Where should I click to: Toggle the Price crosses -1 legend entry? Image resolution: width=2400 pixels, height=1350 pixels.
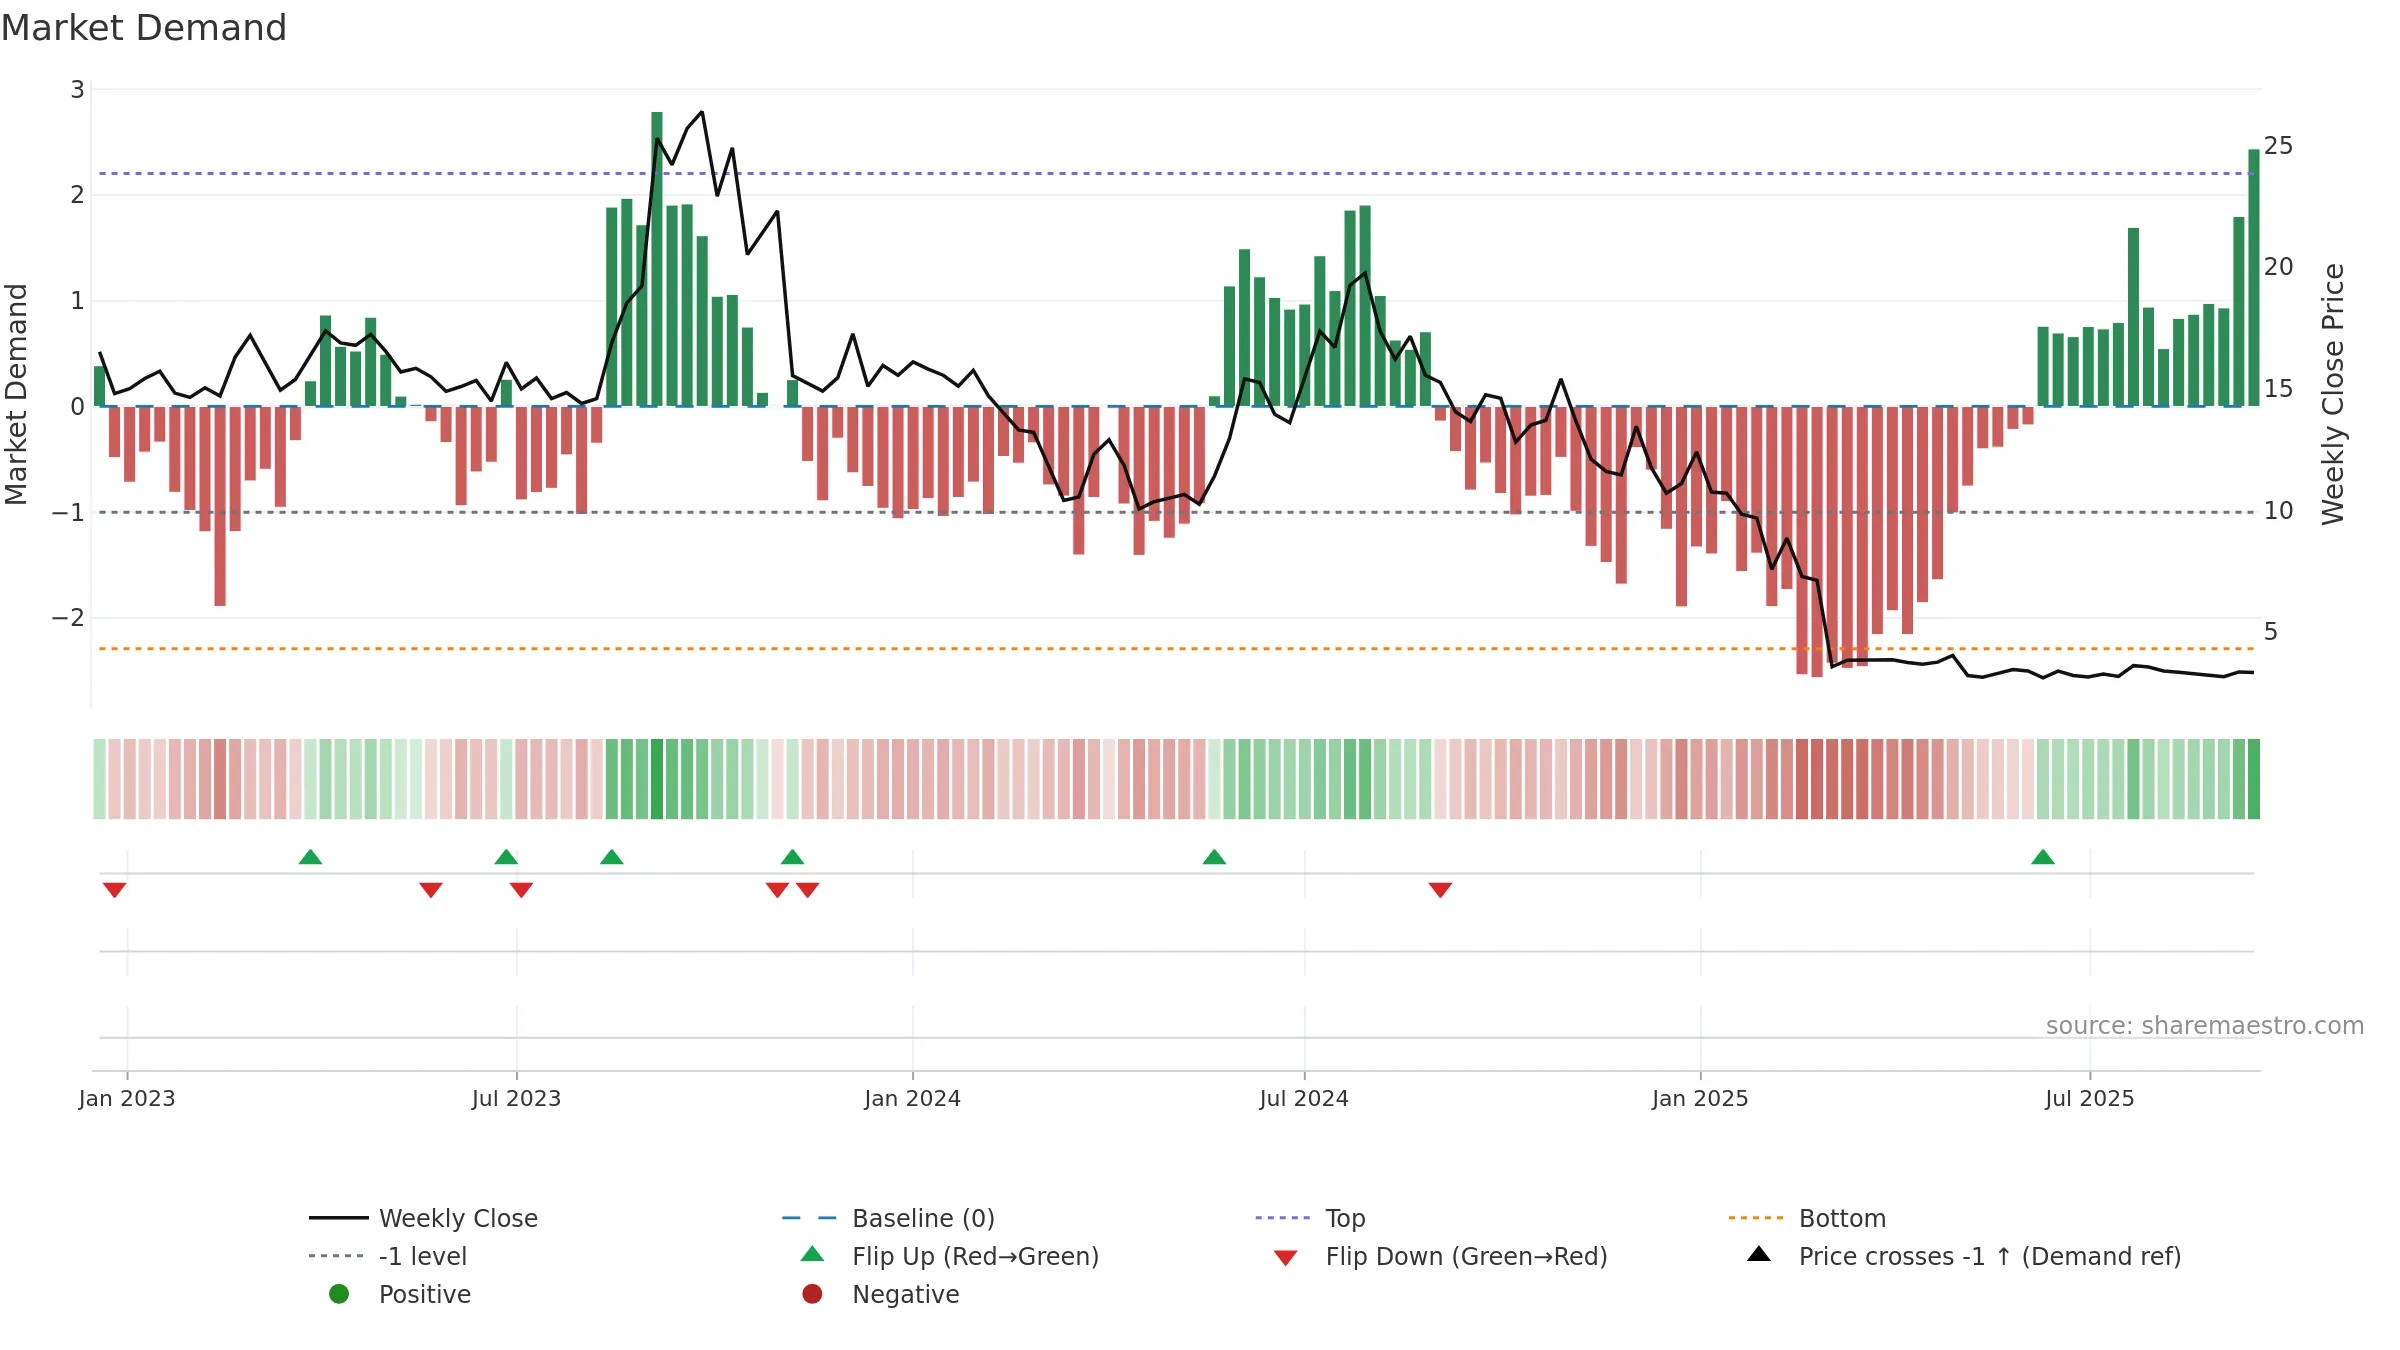[1963, 1256]
